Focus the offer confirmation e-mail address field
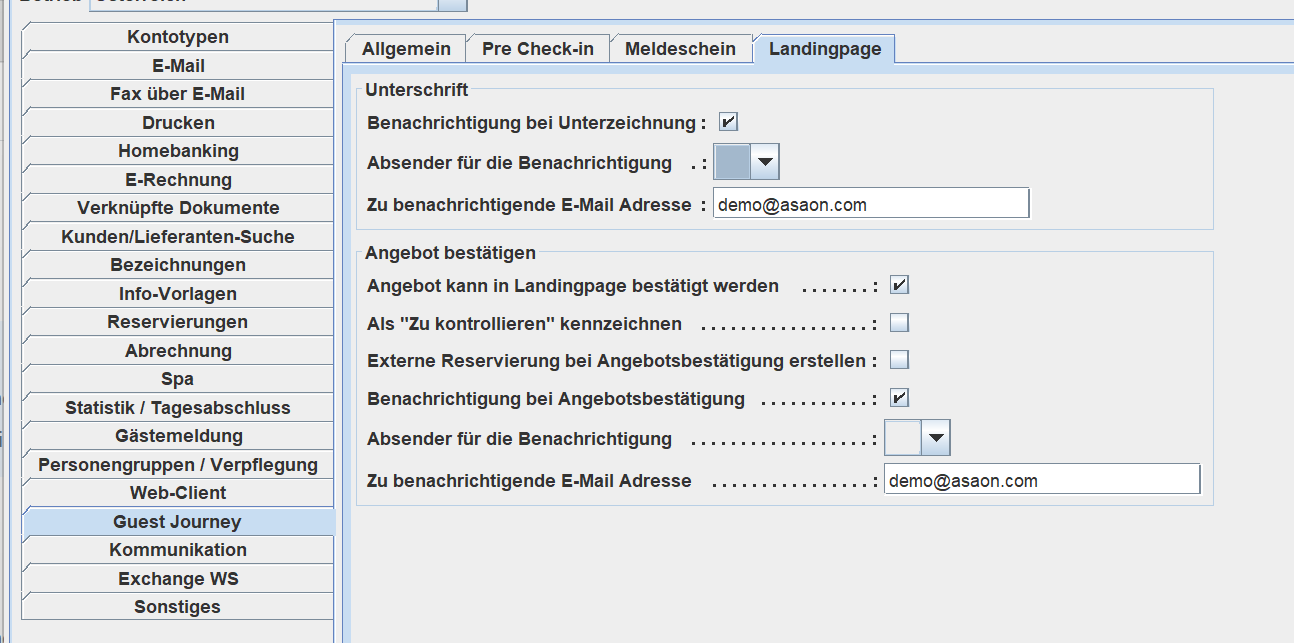This screenshot has width=1294, height=643. pos(1041,480)
